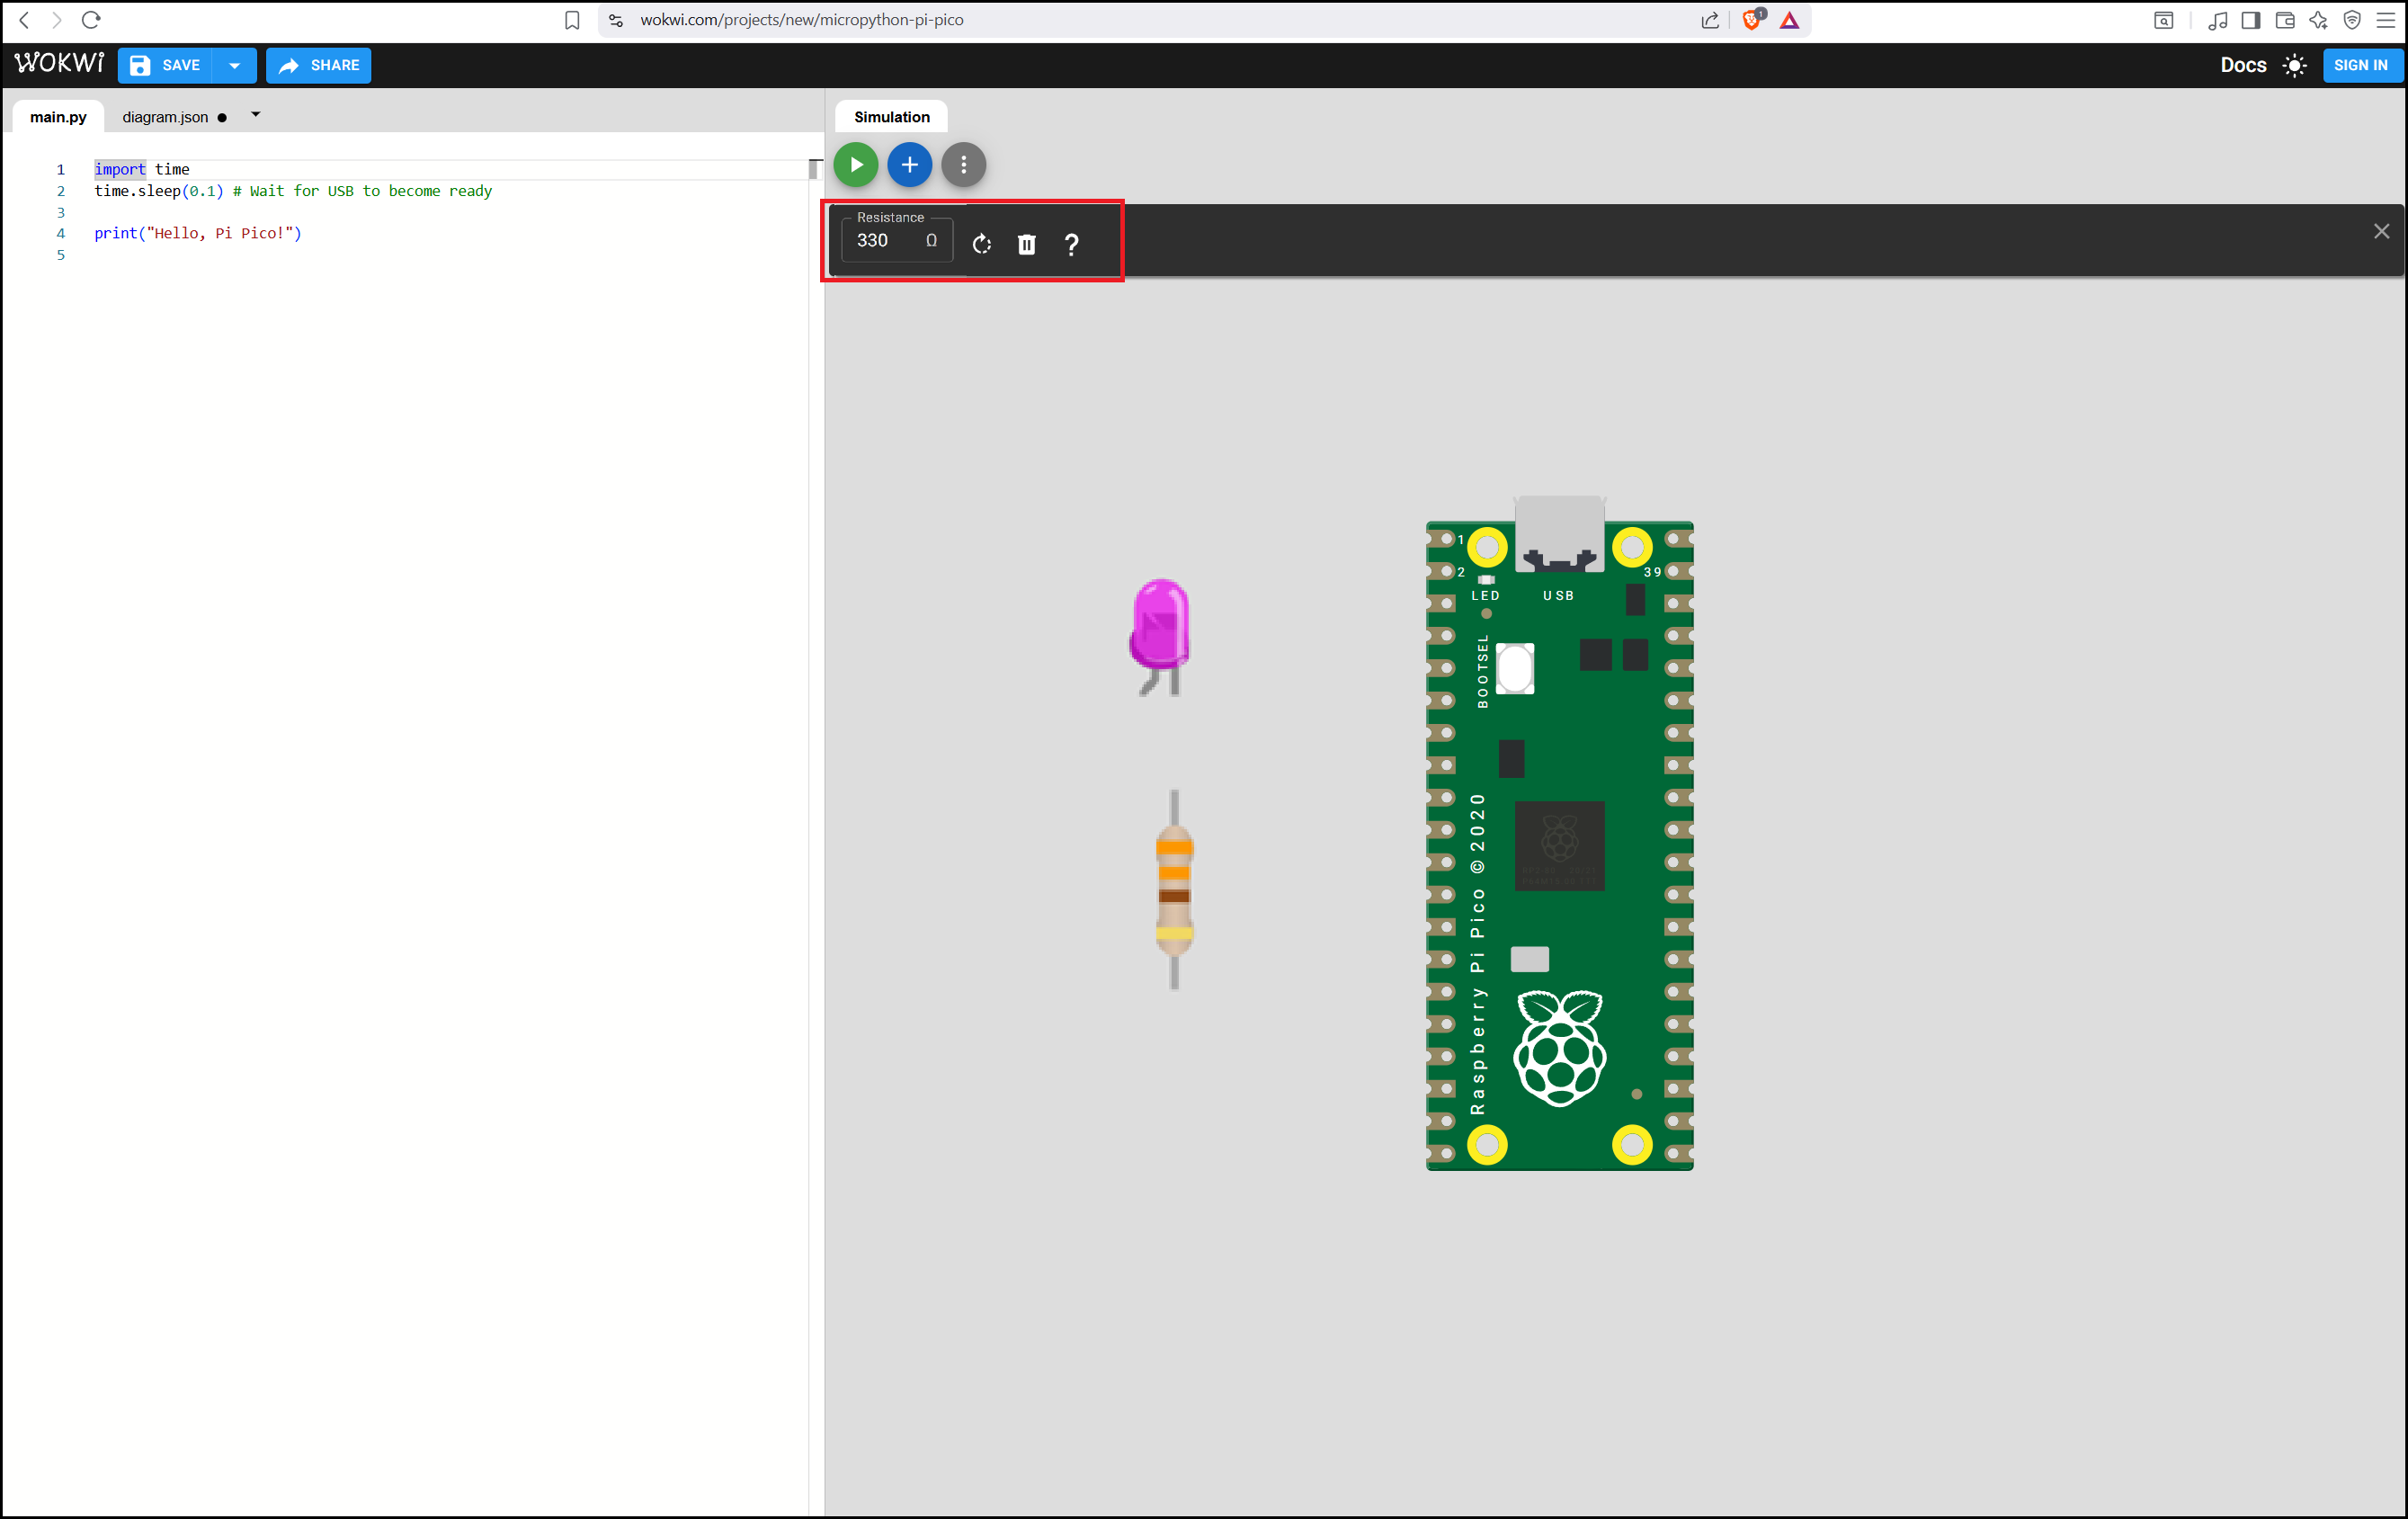Select the resistor component on the canvas

(1174, 889)
